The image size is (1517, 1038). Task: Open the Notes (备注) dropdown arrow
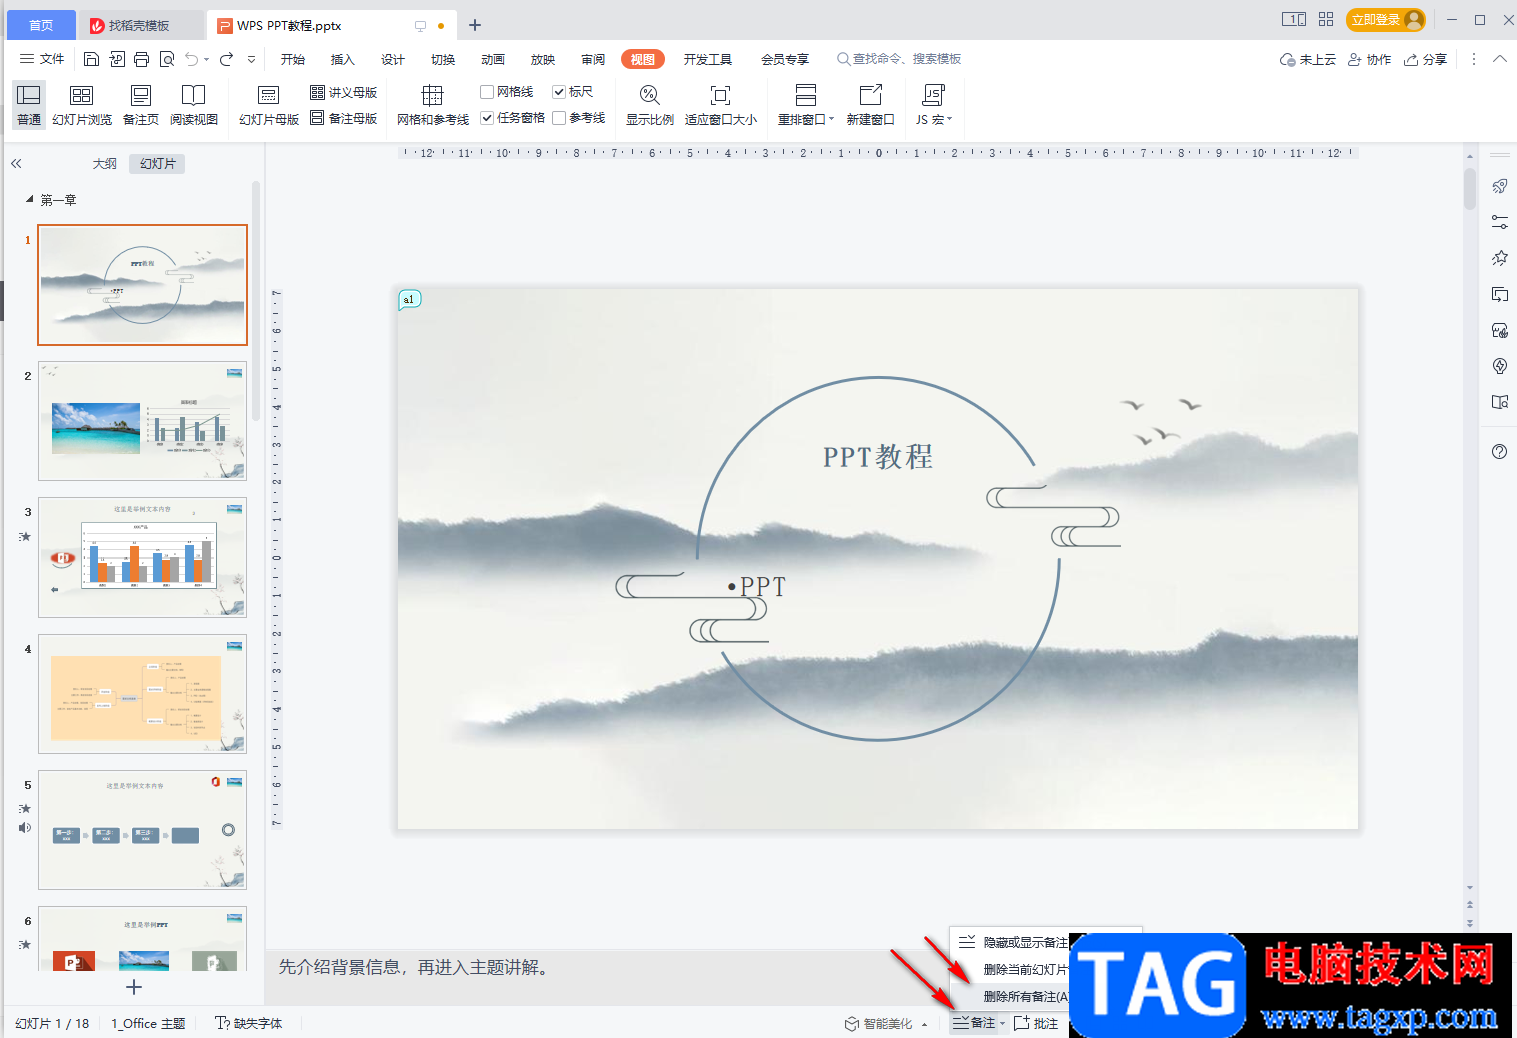click(x=1003, y=1023)
